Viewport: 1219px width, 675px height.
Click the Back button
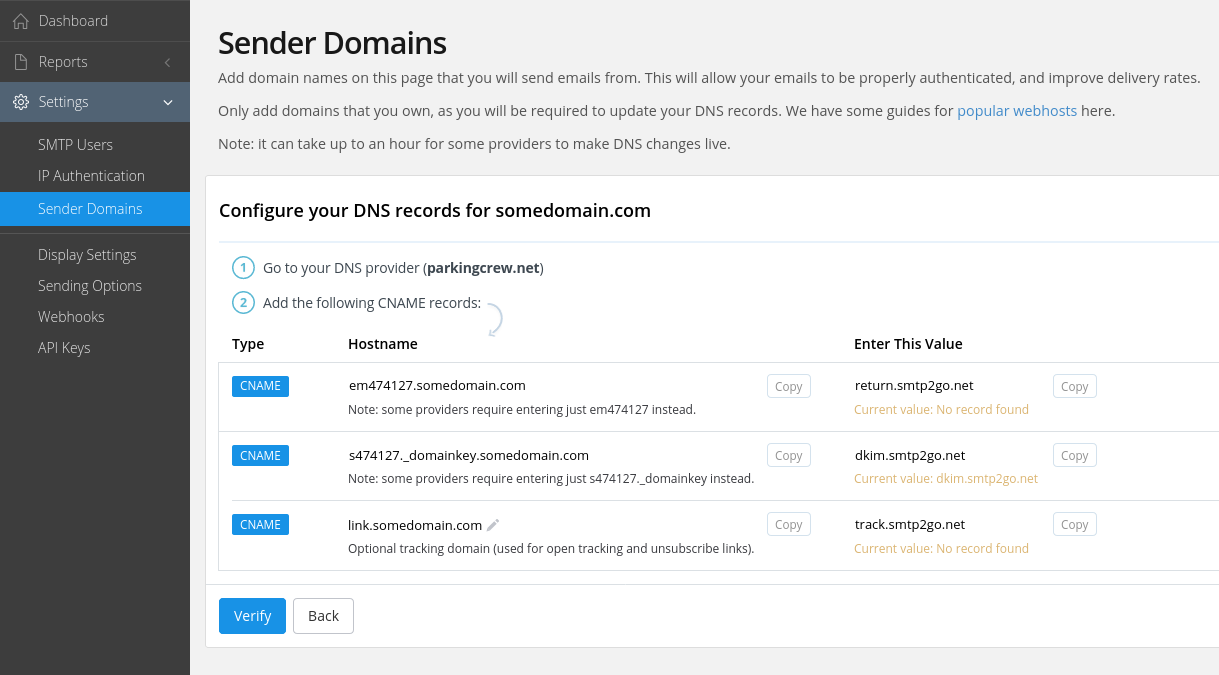(x=323, y=616)
